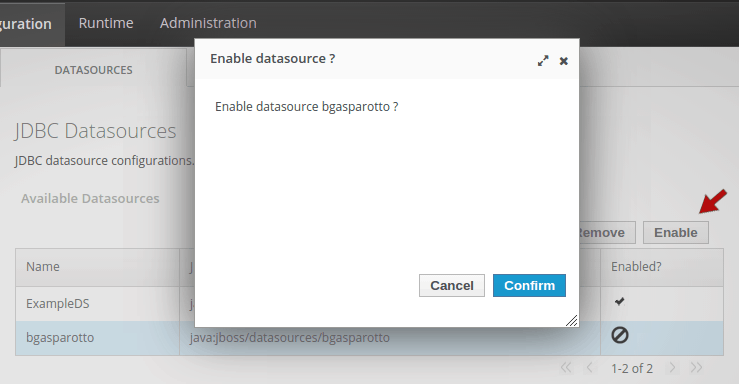Screen dimensions: 739x384
Task: Click the enabled checkmark for ExampleDS
Action: 619,301
